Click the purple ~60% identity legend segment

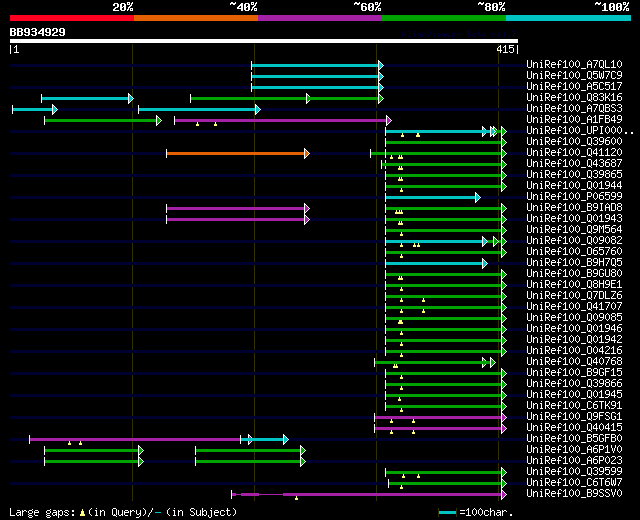pos(320,18)
